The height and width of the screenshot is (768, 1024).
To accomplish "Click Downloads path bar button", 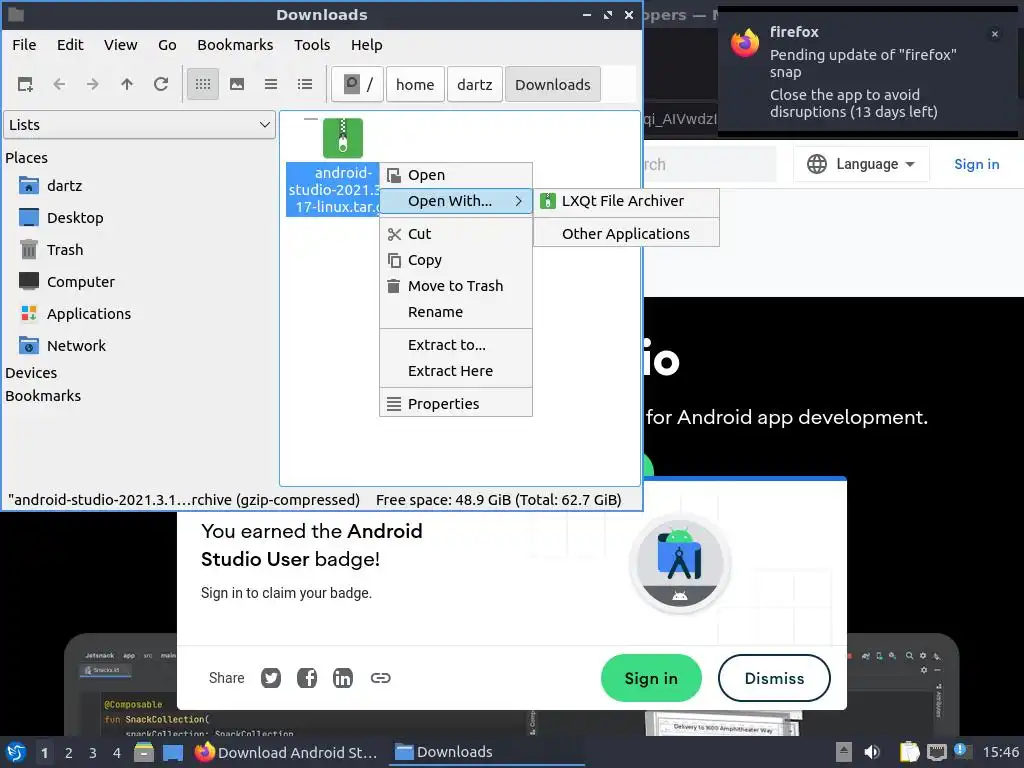I will 552,84.
